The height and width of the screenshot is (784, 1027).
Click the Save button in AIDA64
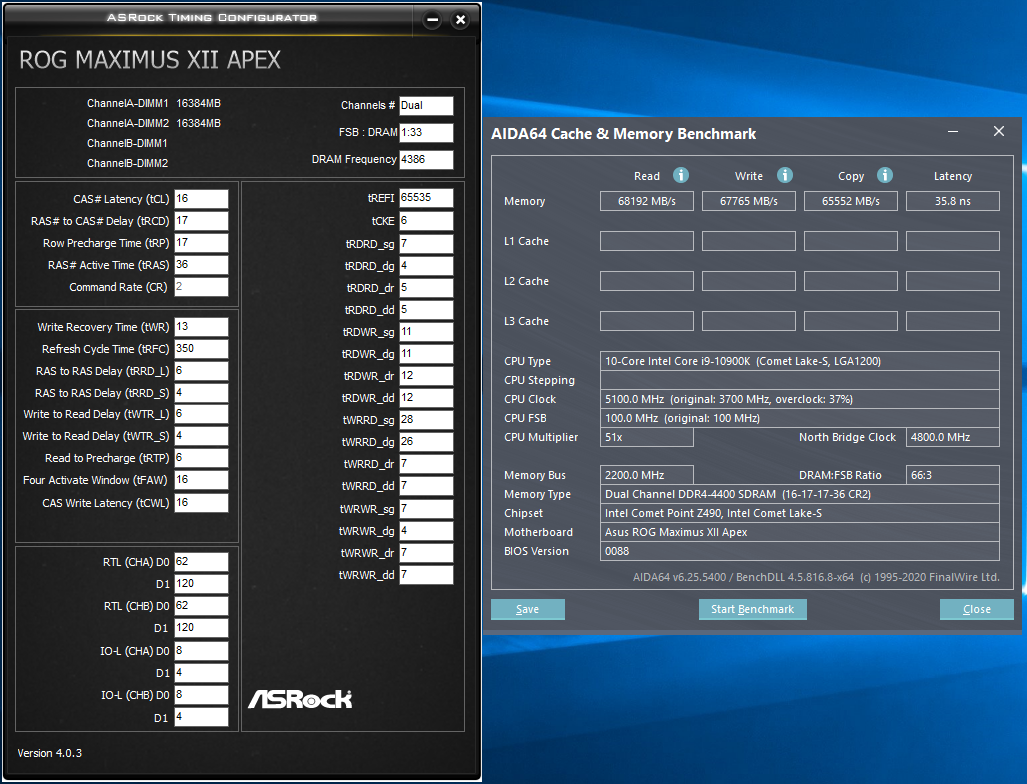click(x=528, y=609)
